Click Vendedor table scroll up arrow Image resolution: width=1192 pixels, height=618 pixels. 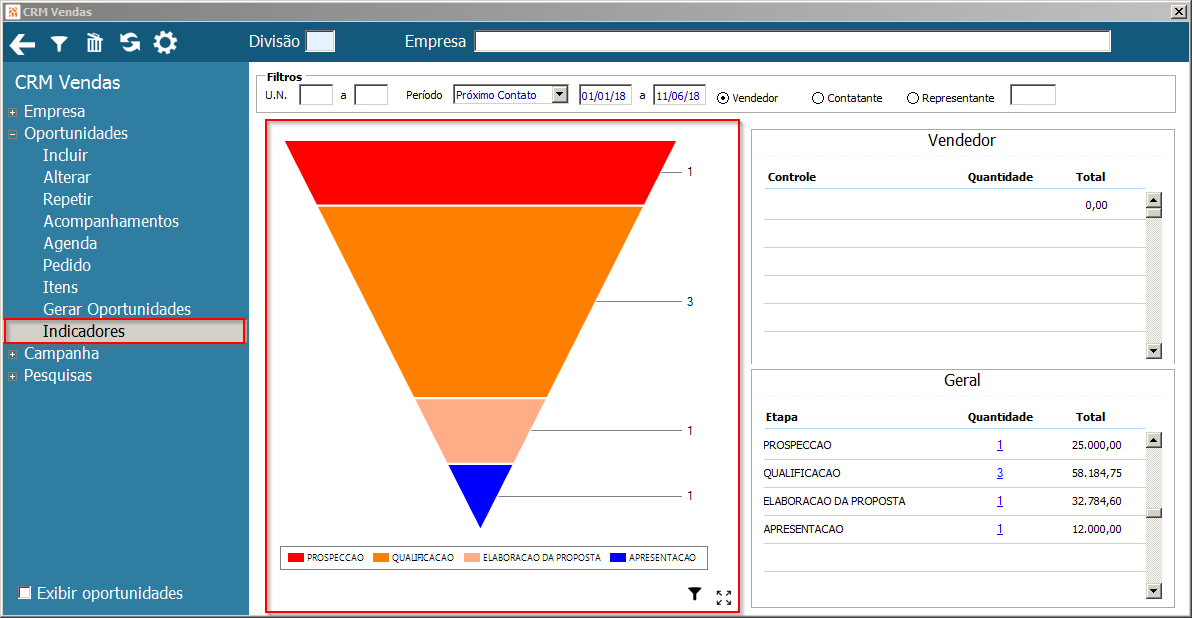[x=1154, y=201]
